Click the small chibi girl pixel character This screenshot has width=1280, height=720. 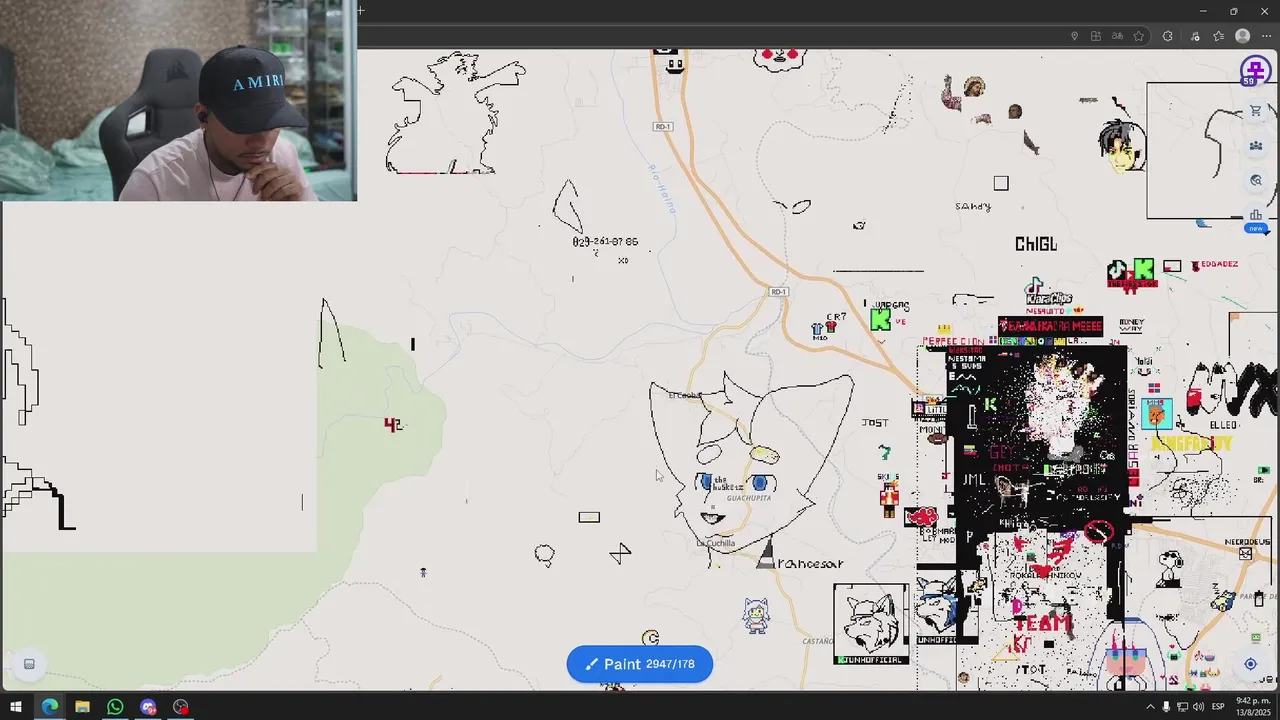pyautogui.click(x=756, y=615)
